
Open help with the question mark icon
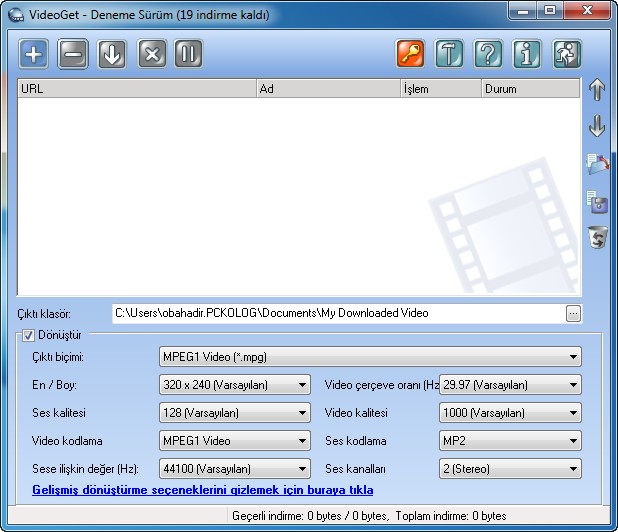click(488, 54)
